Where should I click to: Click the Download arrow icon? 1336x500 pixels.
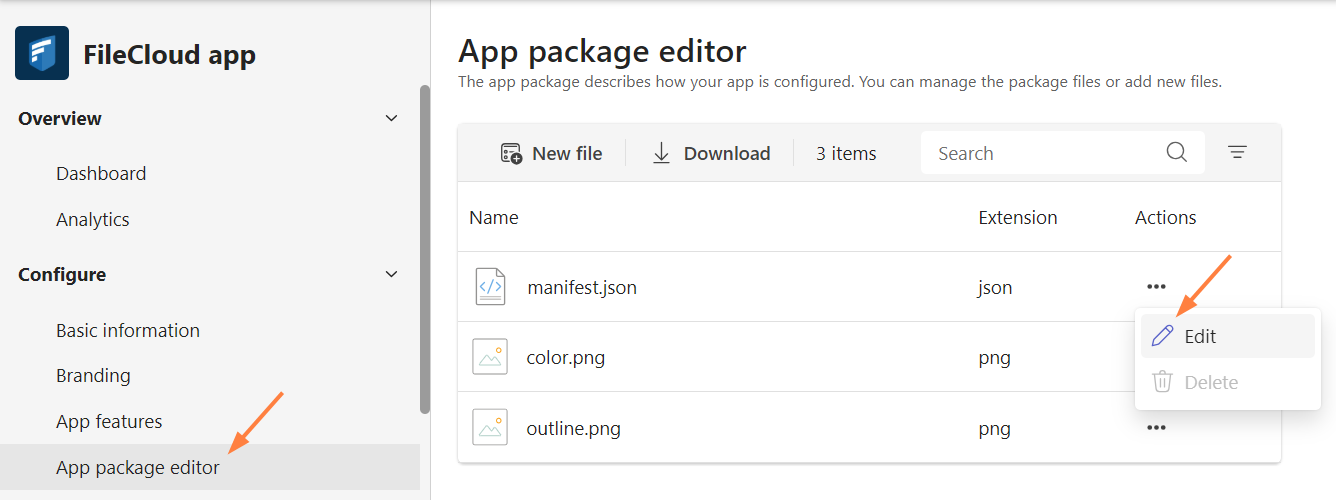661,153
